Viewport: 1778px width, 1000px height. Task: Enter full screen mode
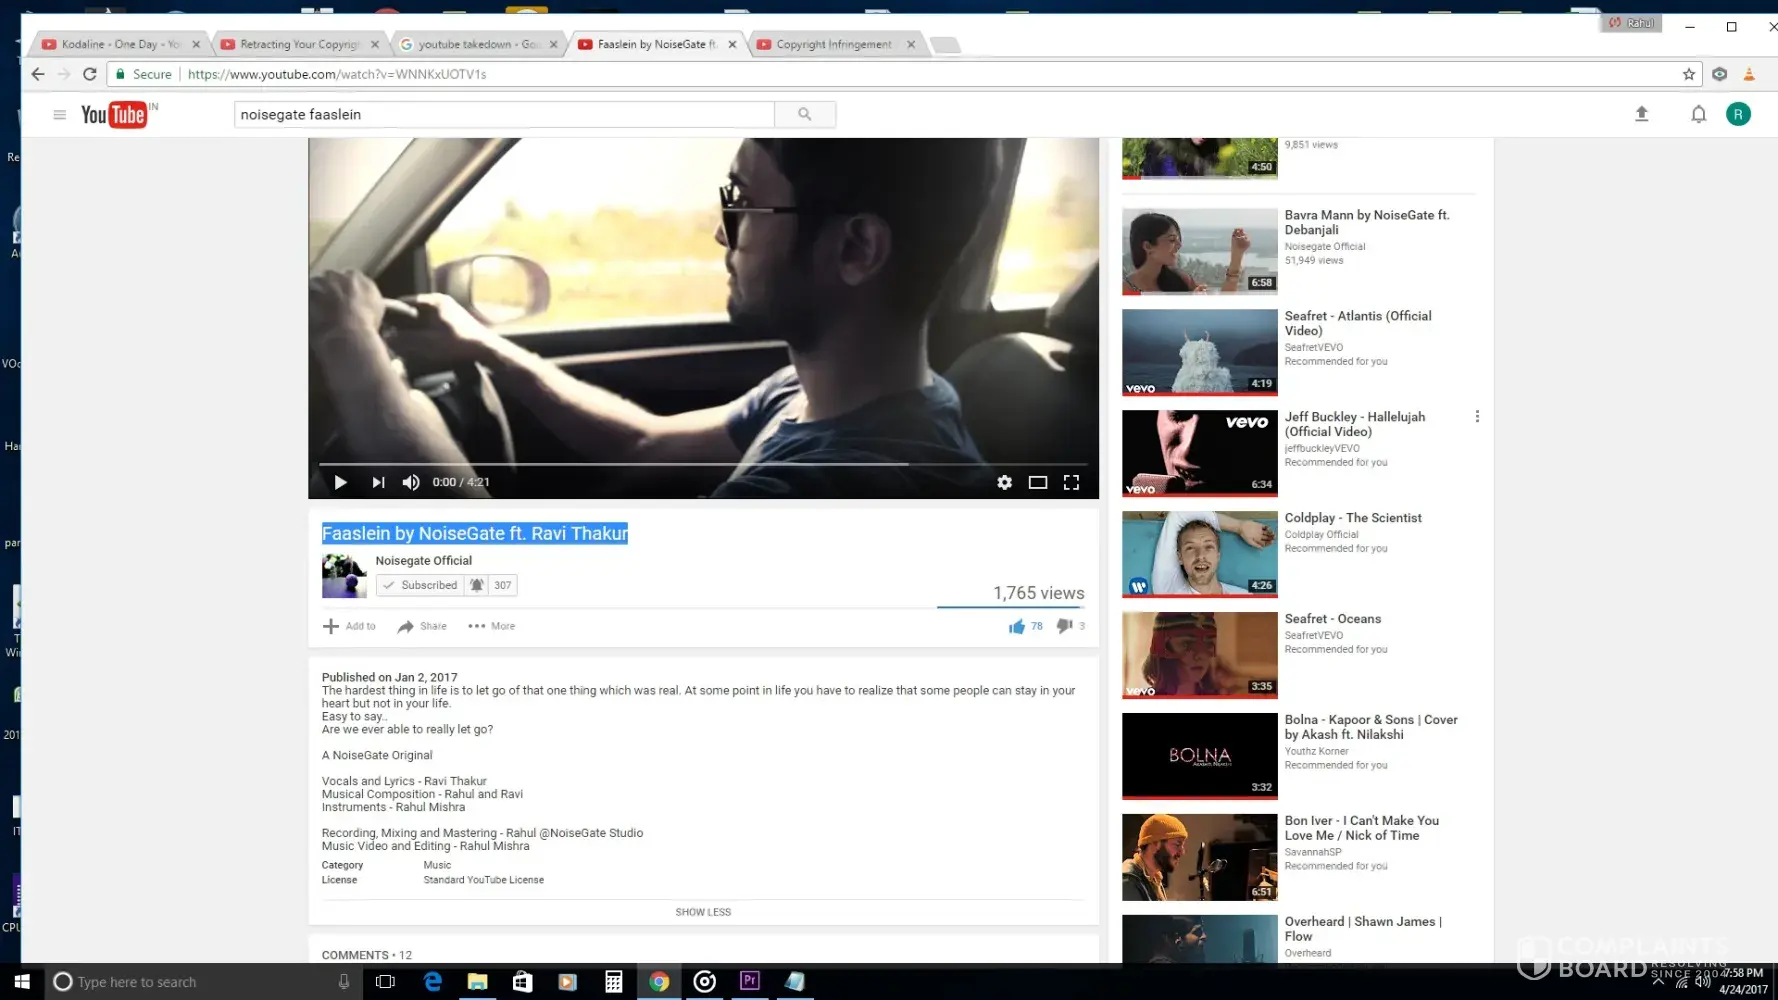1071,483
